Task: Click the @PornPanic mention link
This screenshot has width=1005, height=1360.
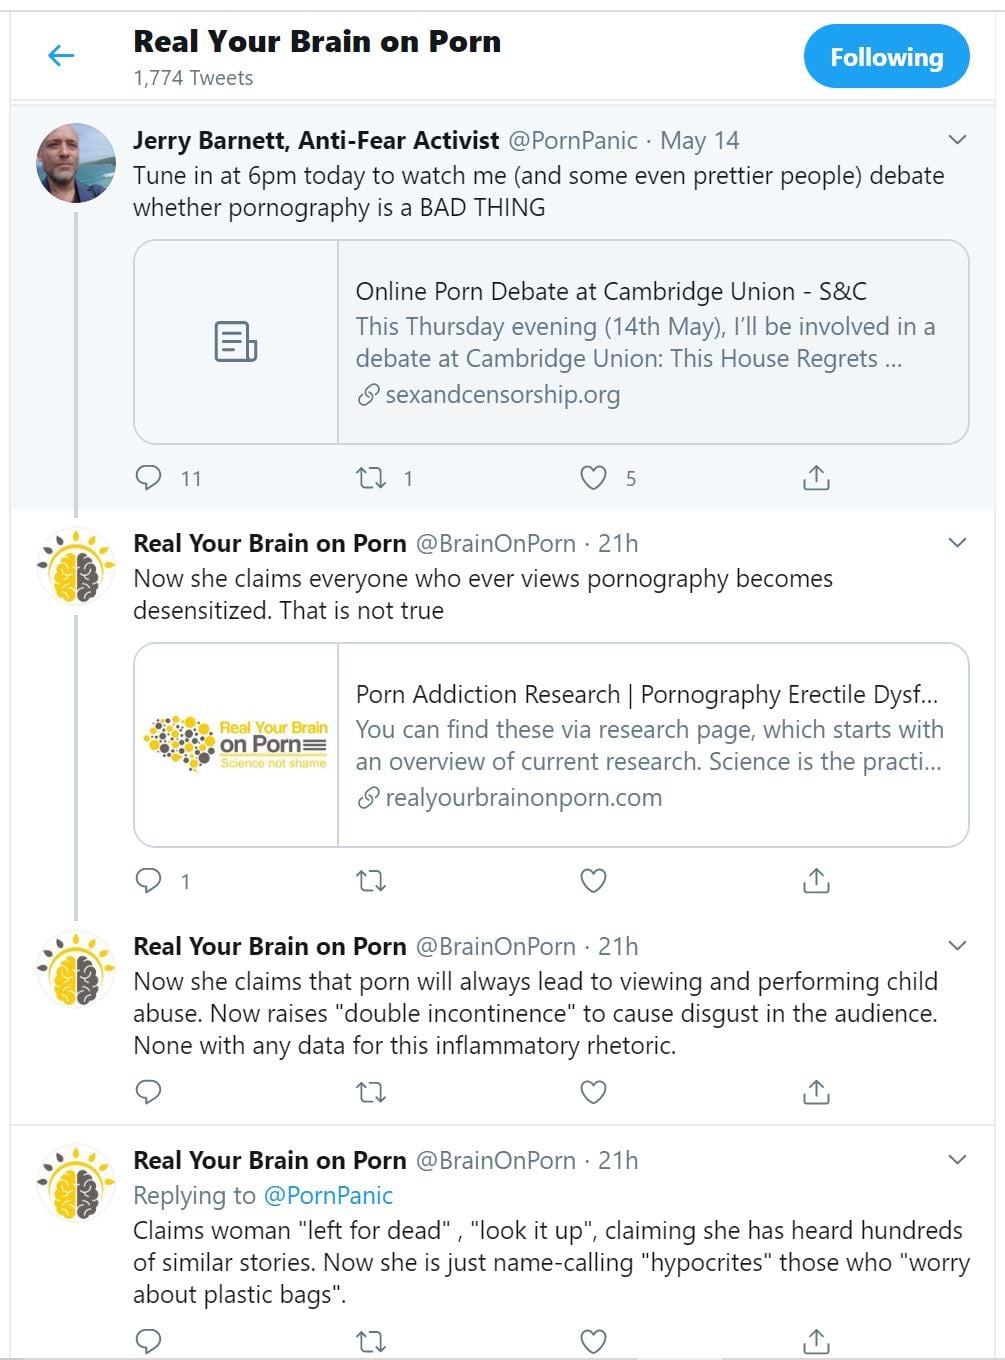Action: click(x=327, y=1195)
